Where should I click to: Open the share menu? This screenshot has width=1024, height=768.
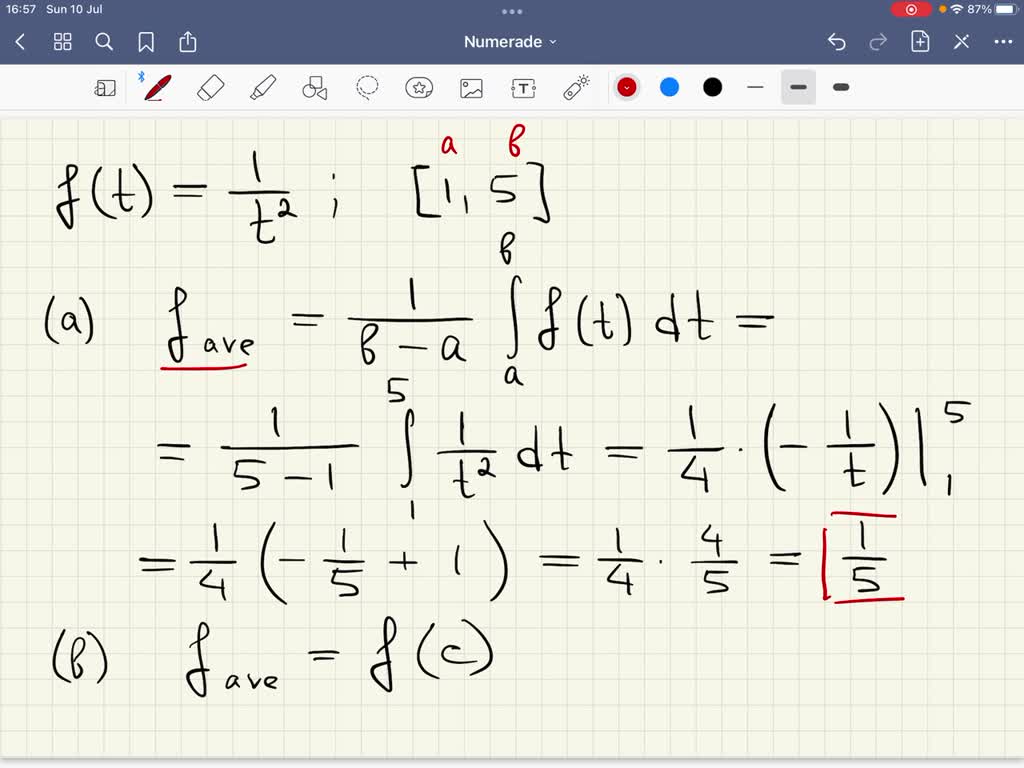pos(189,42)
